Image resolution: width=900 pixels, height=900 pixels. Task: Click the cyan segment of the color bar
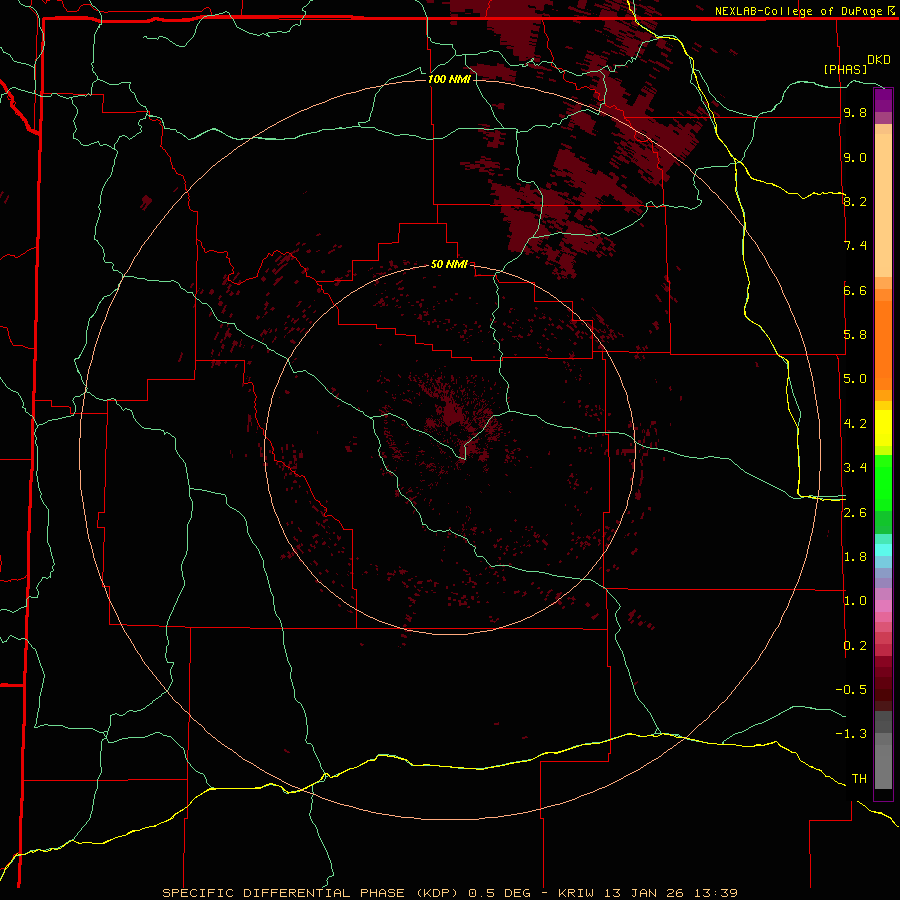point(883,550)
